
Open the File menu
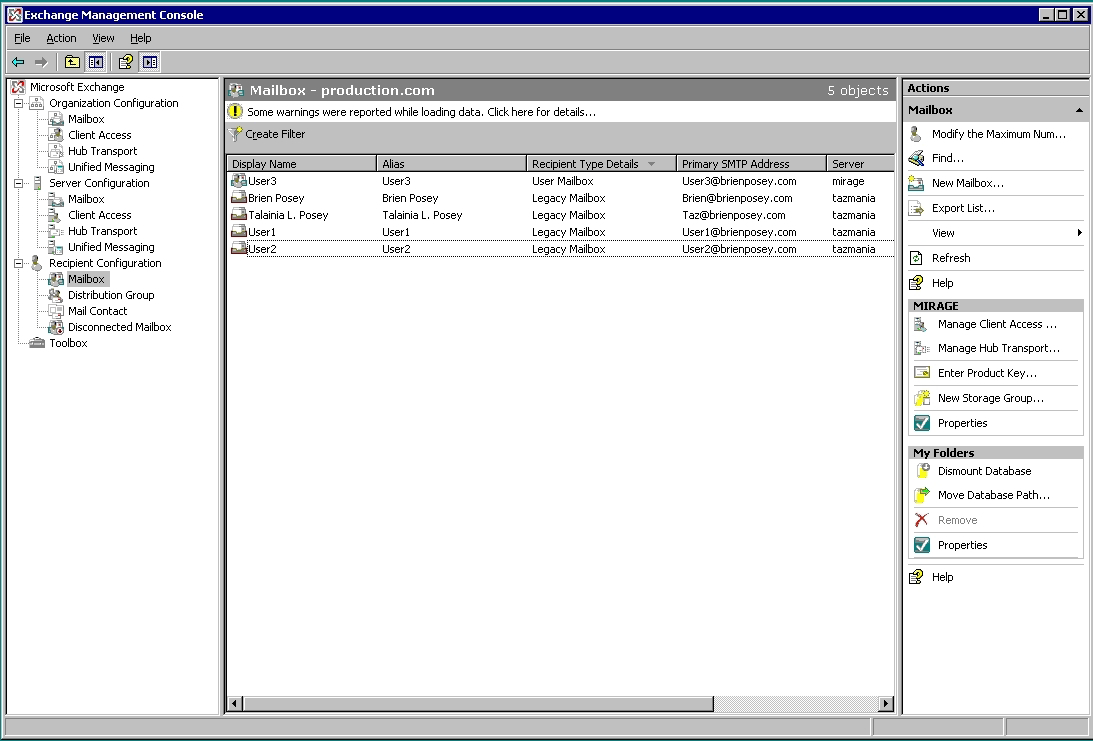[22, 38]
